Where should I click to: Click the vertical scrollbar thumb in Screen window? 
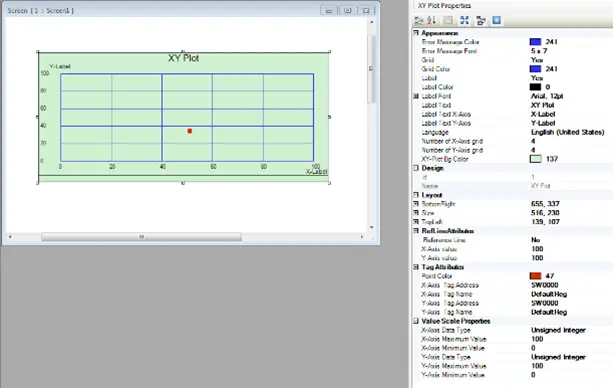click(x=371, y=69)
